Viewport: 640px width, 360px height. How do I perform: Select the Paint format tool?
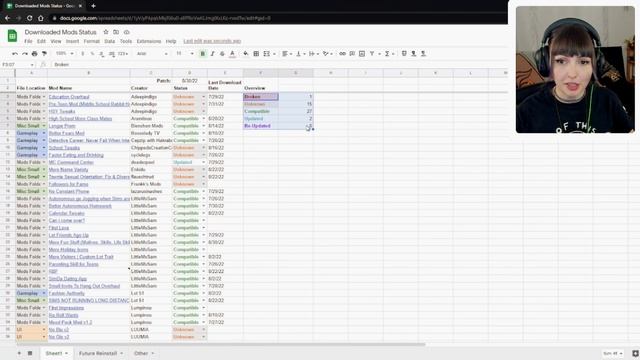point(44,54)
